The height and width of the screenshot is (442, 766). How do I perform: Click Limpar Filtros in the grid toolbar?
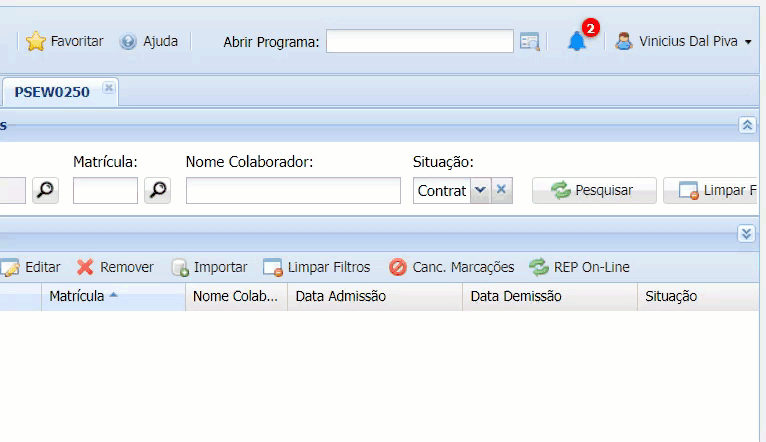click(x=316, y=267)
